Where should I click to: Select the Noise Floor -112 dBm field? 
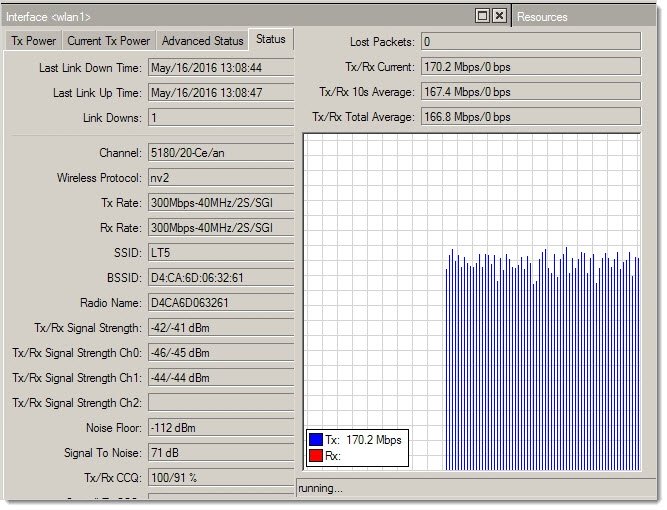(221, 428)
